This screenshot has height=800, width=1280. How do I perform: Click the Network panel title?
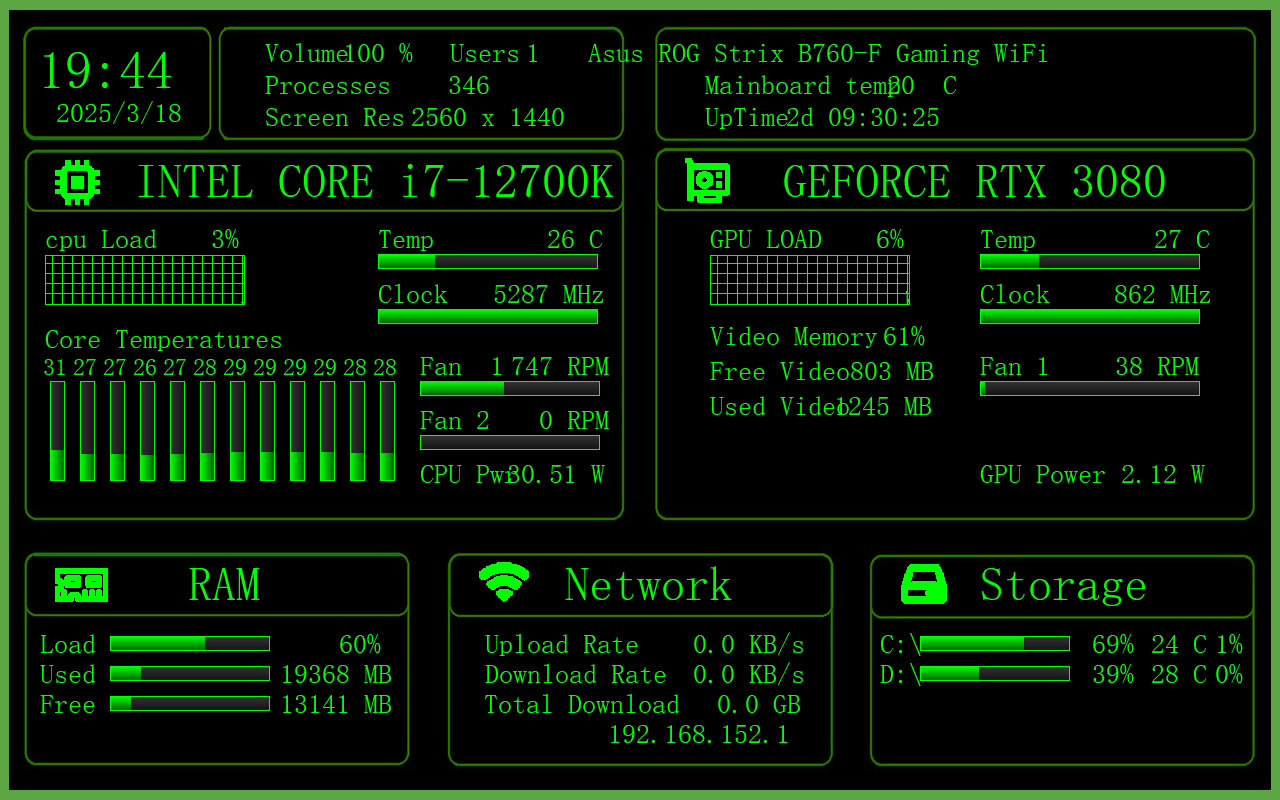[647, 585]
